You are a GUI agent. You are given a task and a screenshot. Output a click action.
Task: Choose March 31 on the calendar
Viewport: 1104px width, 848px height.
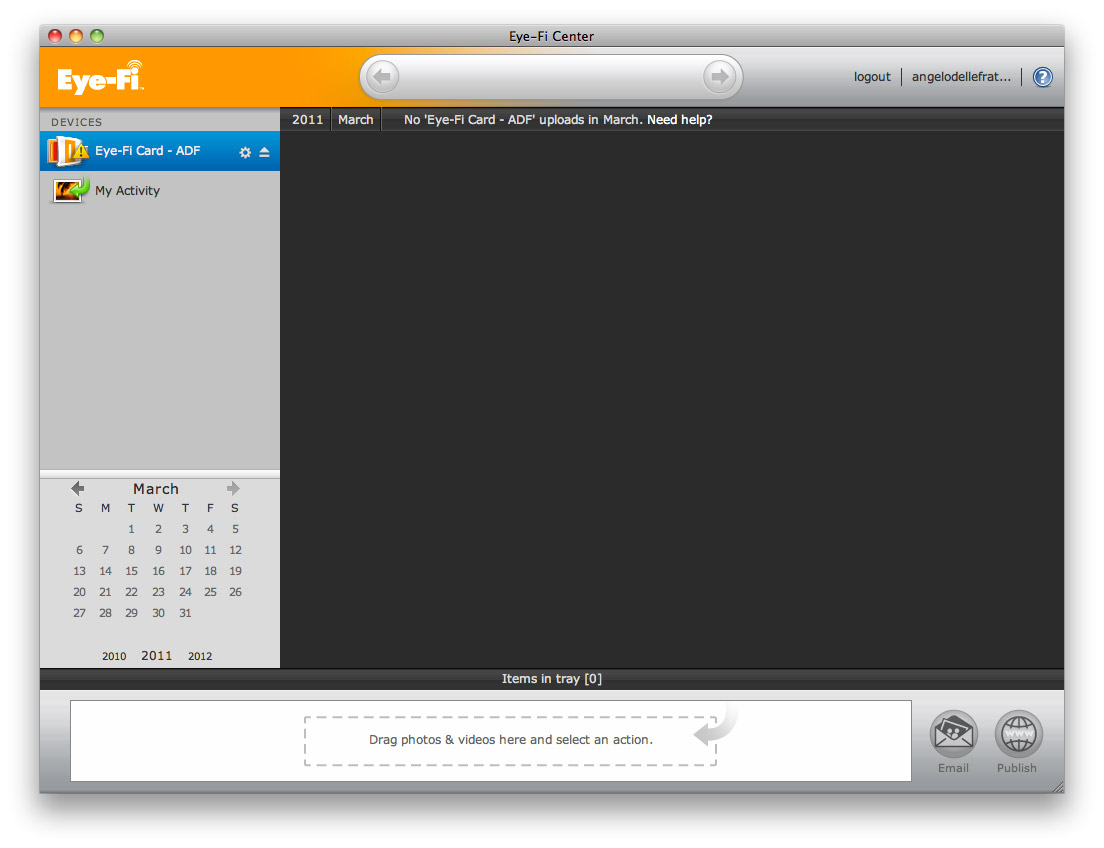tap(185, 613)
